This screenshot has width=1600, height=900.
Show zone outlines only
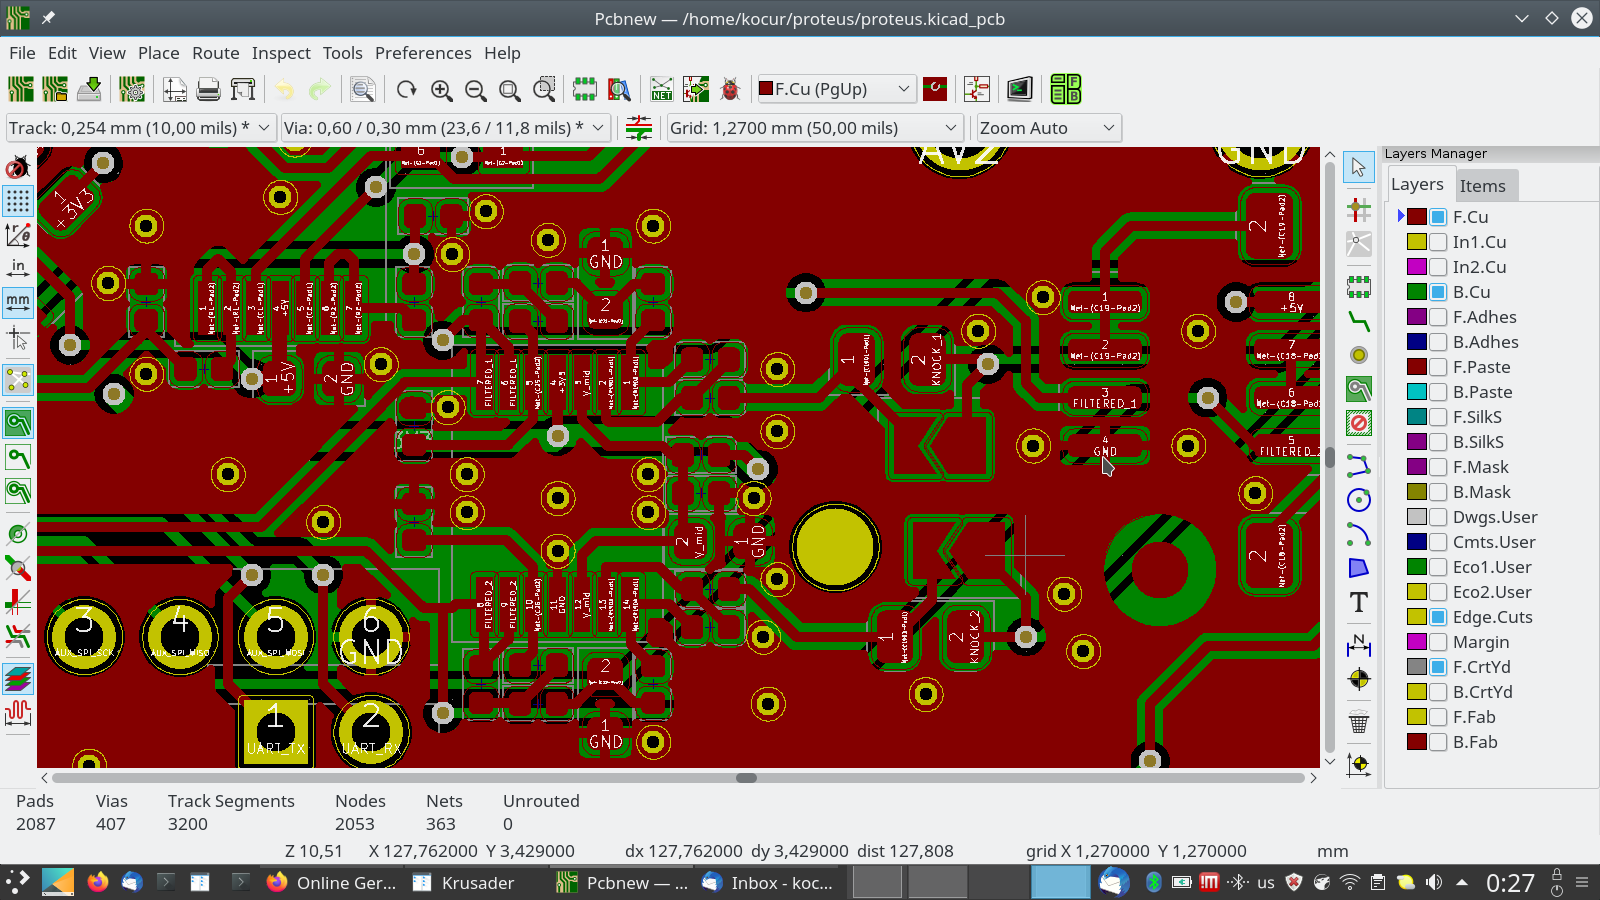(18, 491)
